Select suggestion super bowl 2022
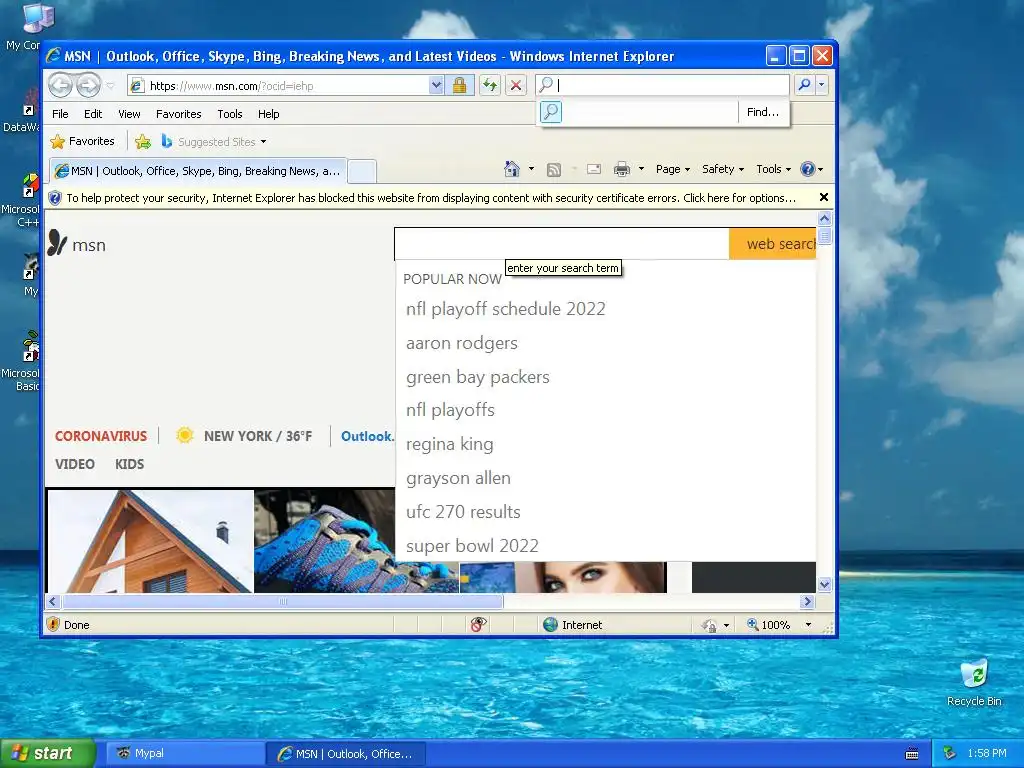 pos(472,546)
